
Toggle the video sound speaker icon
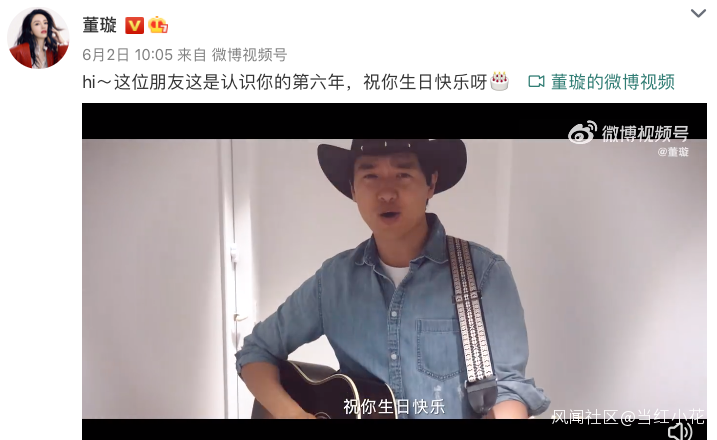[680, 431]
